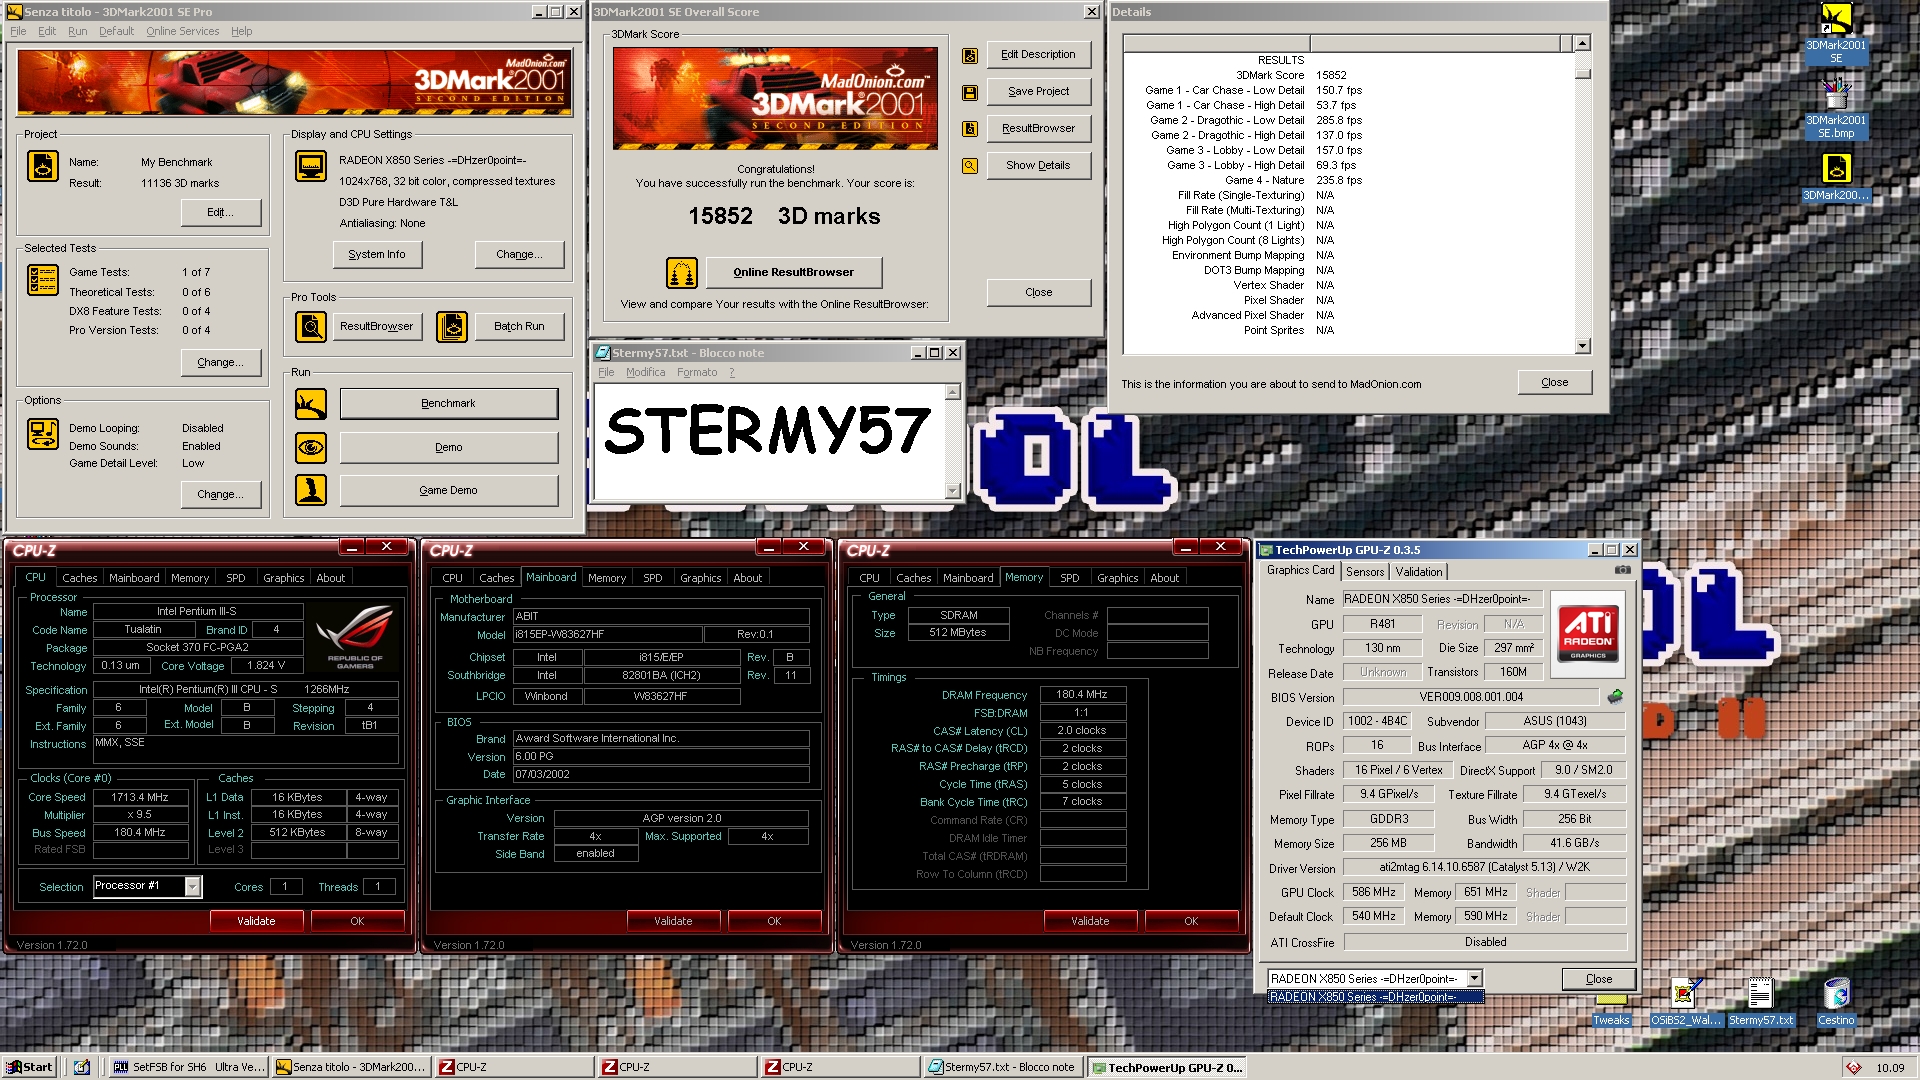1920x1080 pixels.
Task: Click the ATI Radeon logo in GPU-Z
Action: [x=1588, y=635]
